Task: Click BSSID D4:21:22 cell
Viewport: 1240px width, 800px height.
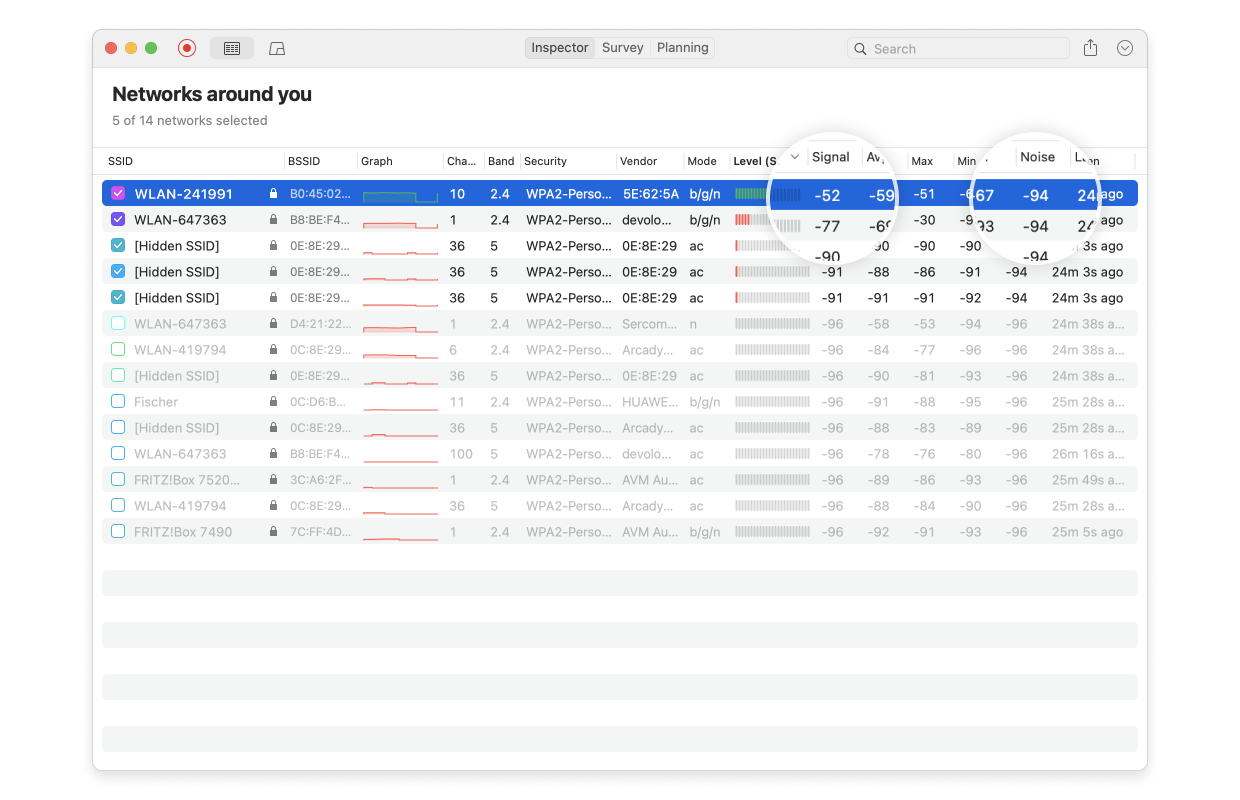Action: click(321, 324)
